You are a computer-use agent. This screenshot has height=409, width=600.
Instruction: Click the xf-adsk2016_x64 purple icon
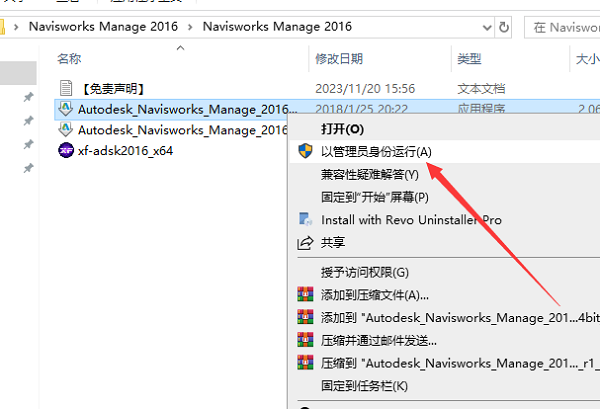[x=66, y=150]
